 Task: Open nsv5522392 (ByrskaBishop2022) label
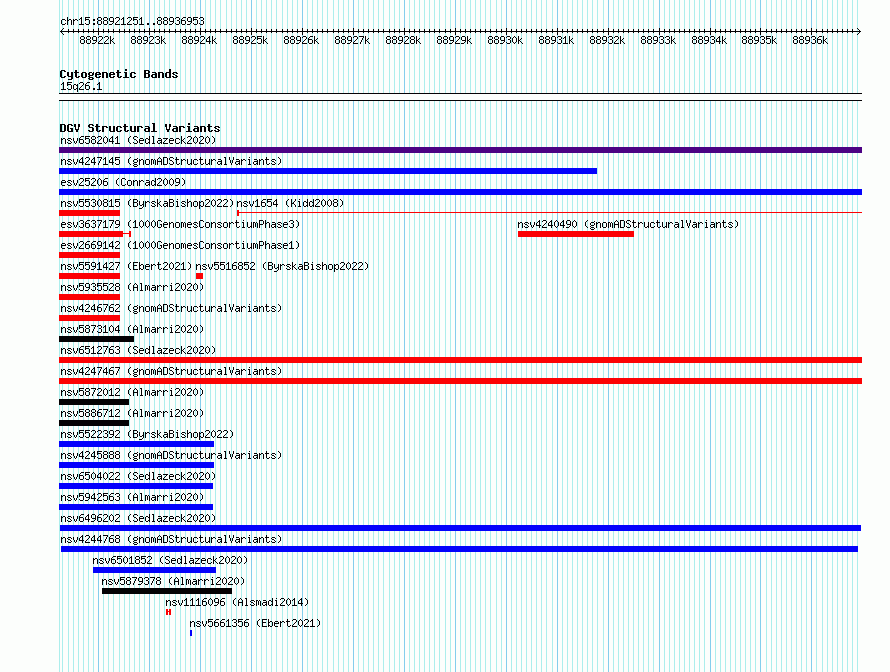[147, 434]
